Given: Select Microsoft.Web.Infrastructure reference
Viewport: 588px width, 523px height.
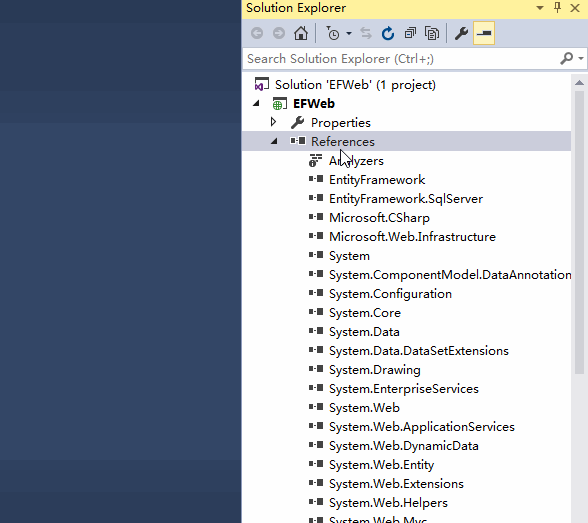Looking at the screenshot, I should (412, 237).
